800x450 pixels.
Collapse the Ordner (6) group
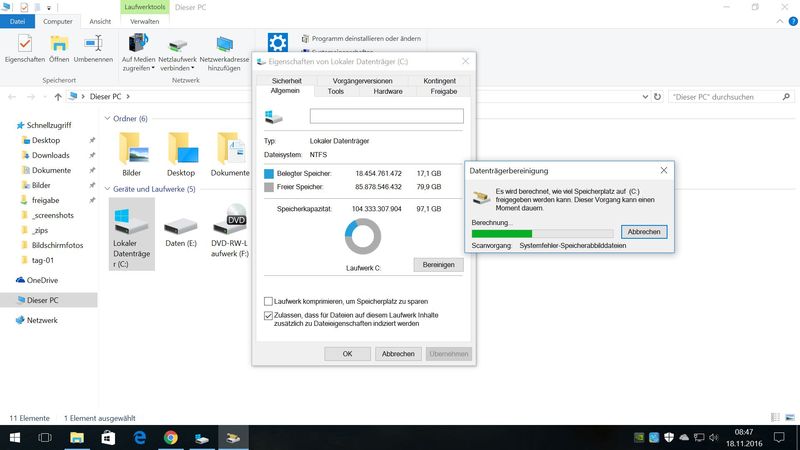coord(107,118)
